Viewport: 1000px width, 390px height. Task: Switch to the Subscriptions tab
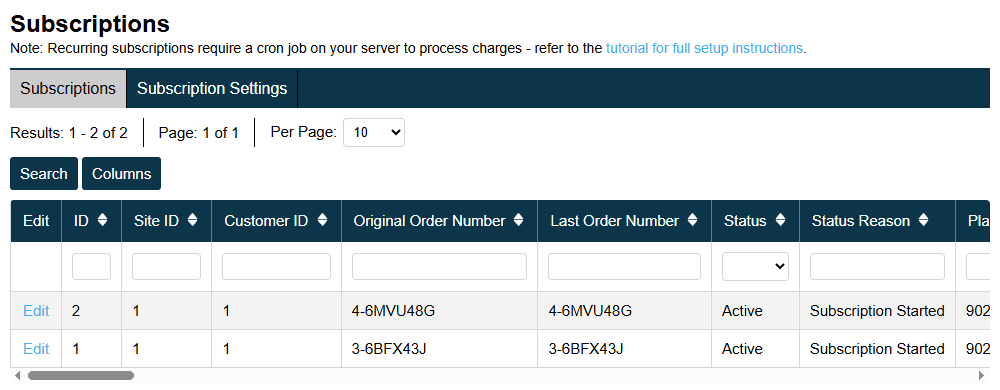(x=68, y=89)
